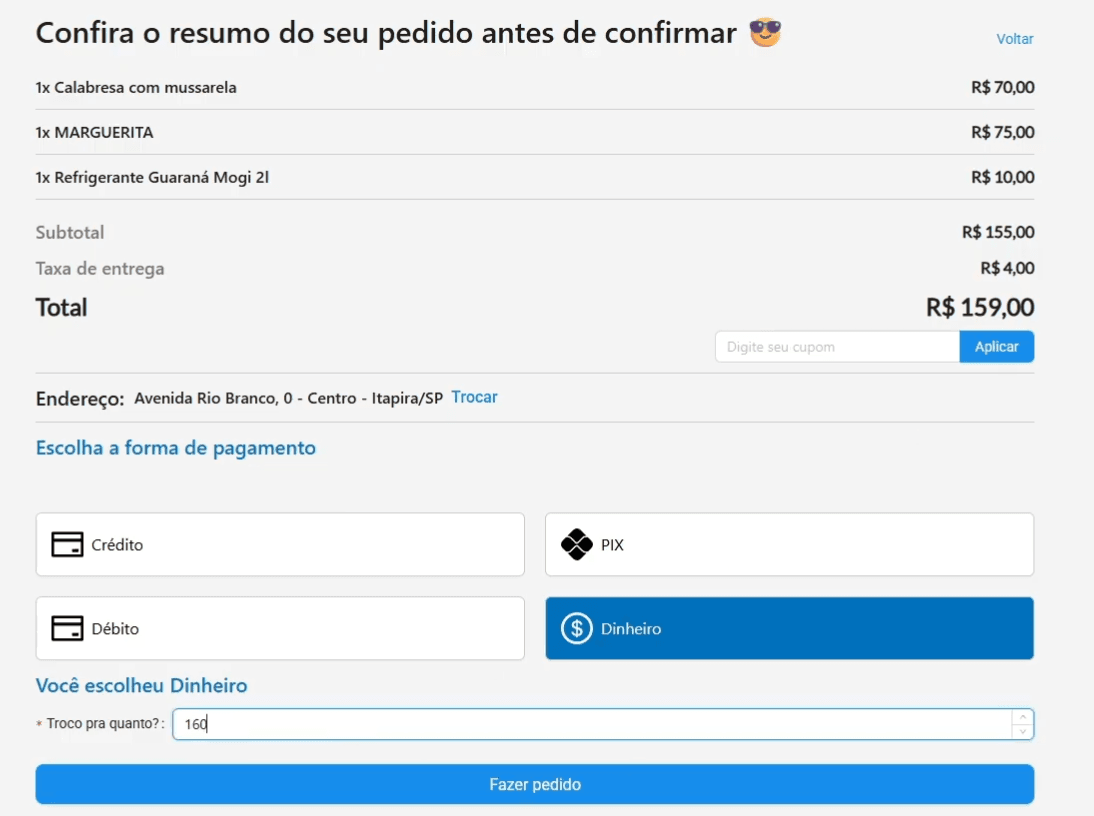Deselect the highlighted Dinheiro payment option
The height and width of the screenshot is (816, 1094).
click(x=789, y=628)
